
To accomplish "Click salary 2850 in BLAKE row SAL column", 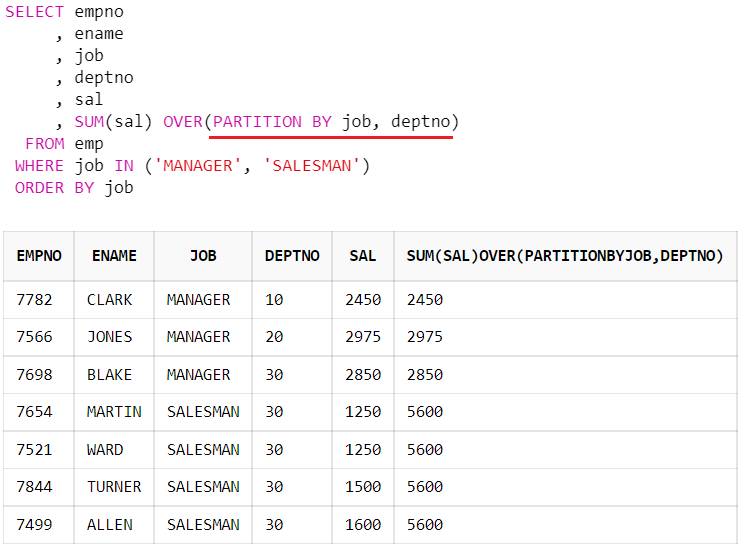I will pos(363,375).
